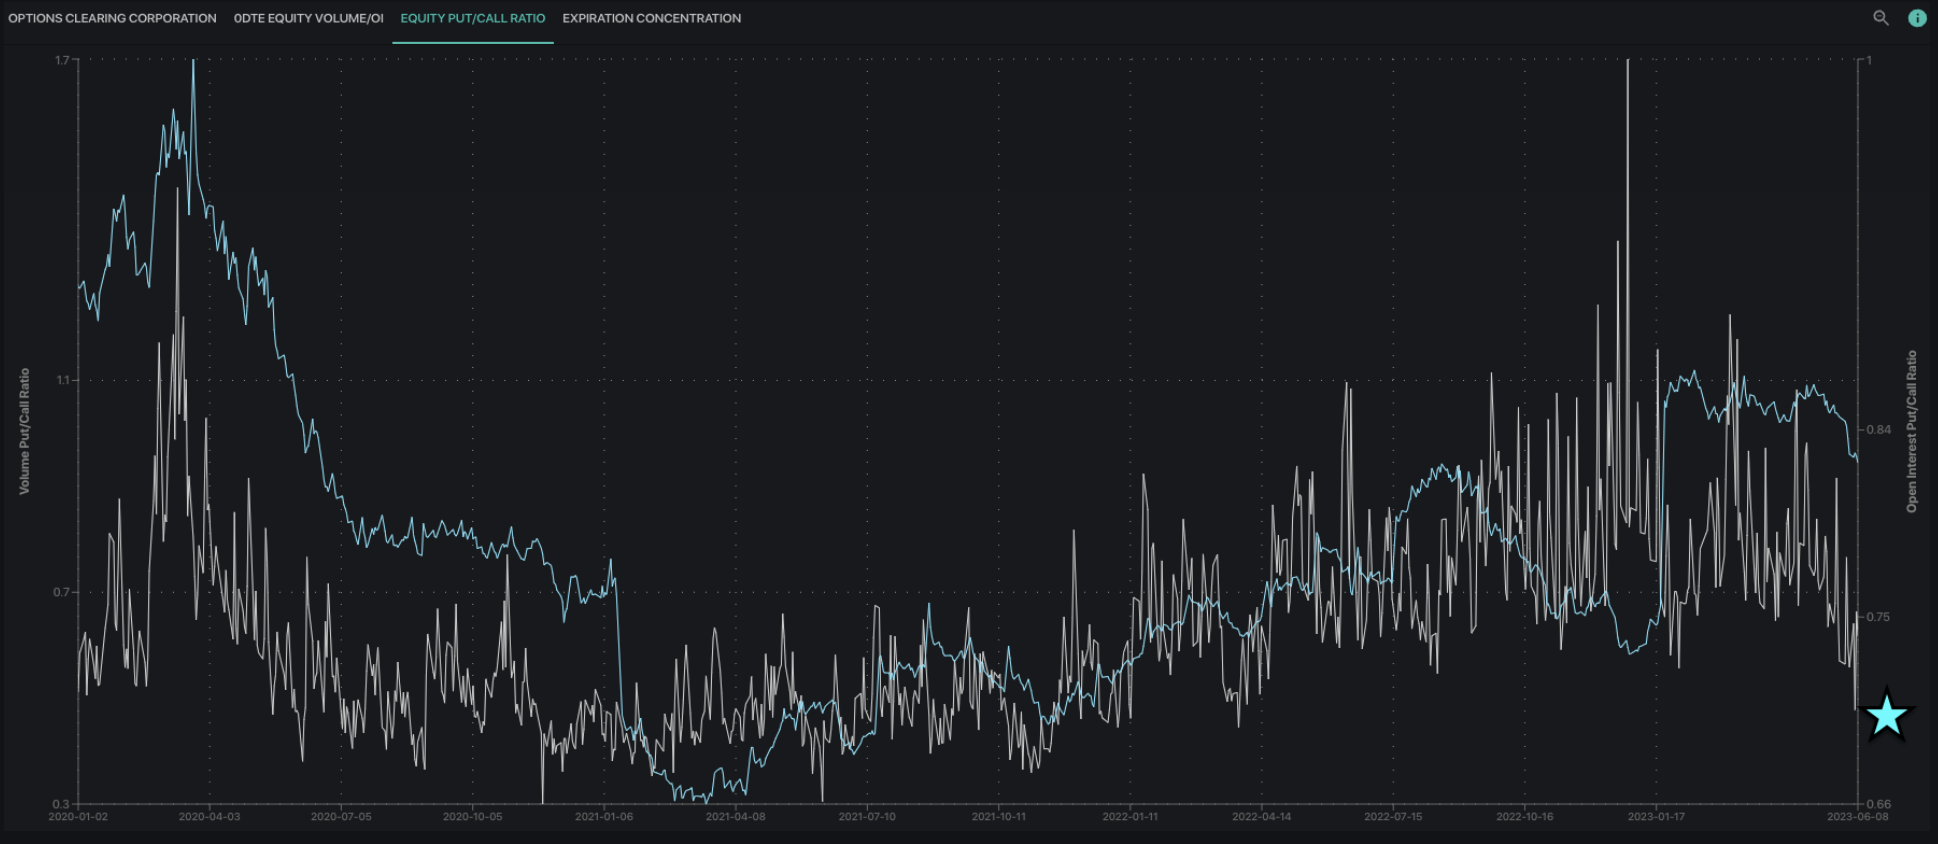Click the Open Interest Put/Call Ratio axis title

tap(1912, 431)
